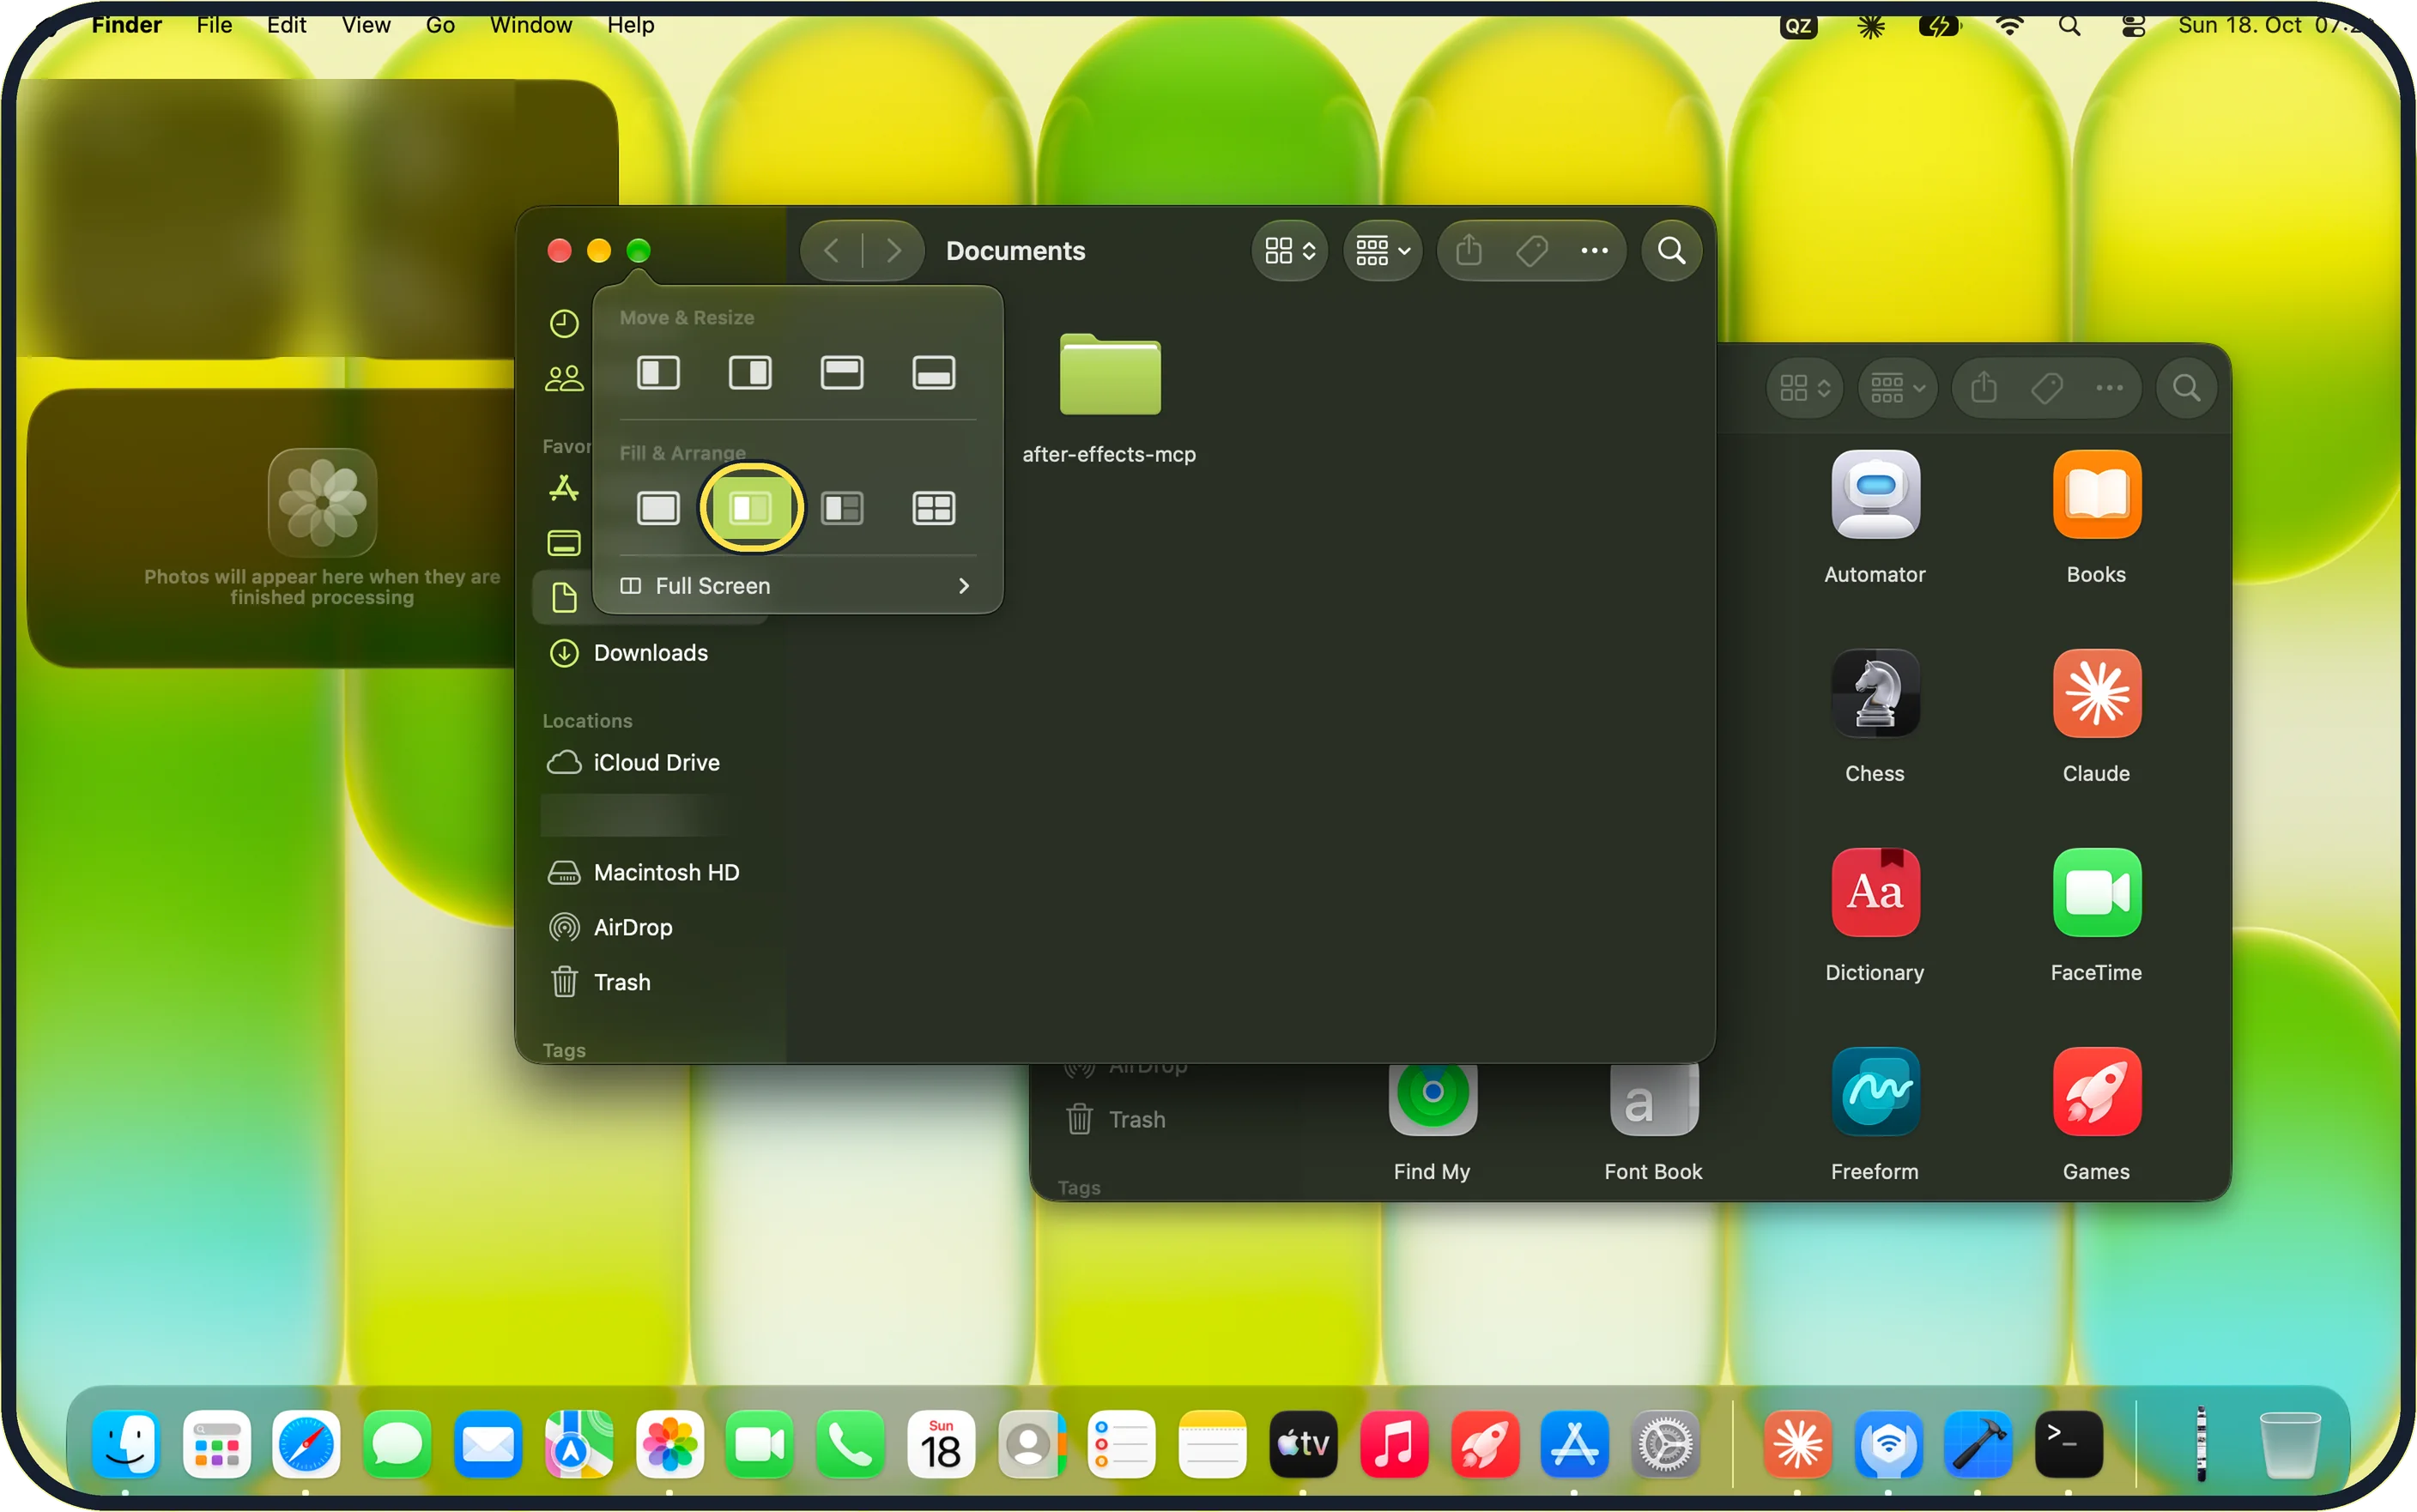Open group-by dropdown in background window
The width and height of the screenshot is (2417, 1512).
click(1898, 387)
